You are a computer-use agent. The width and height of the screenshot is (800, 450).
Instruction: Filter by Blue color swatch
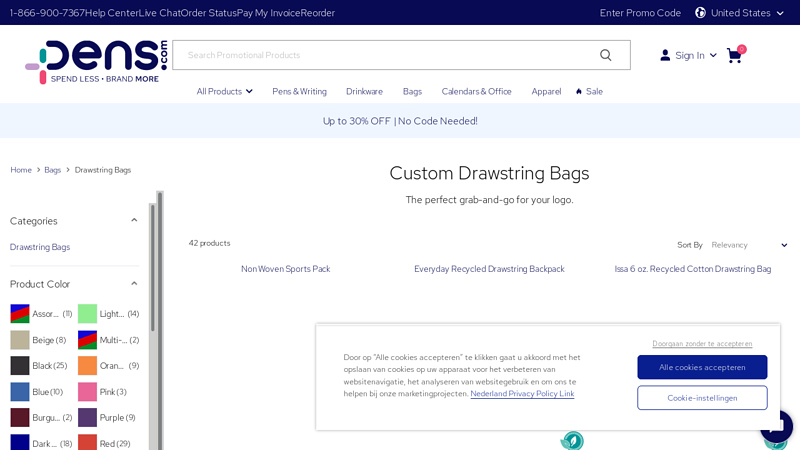[x=20, y=392]
